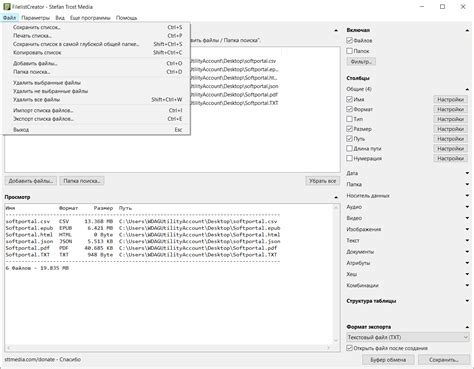
Task: Toggle the Формат column checkbox
Action: coord(349,109)
